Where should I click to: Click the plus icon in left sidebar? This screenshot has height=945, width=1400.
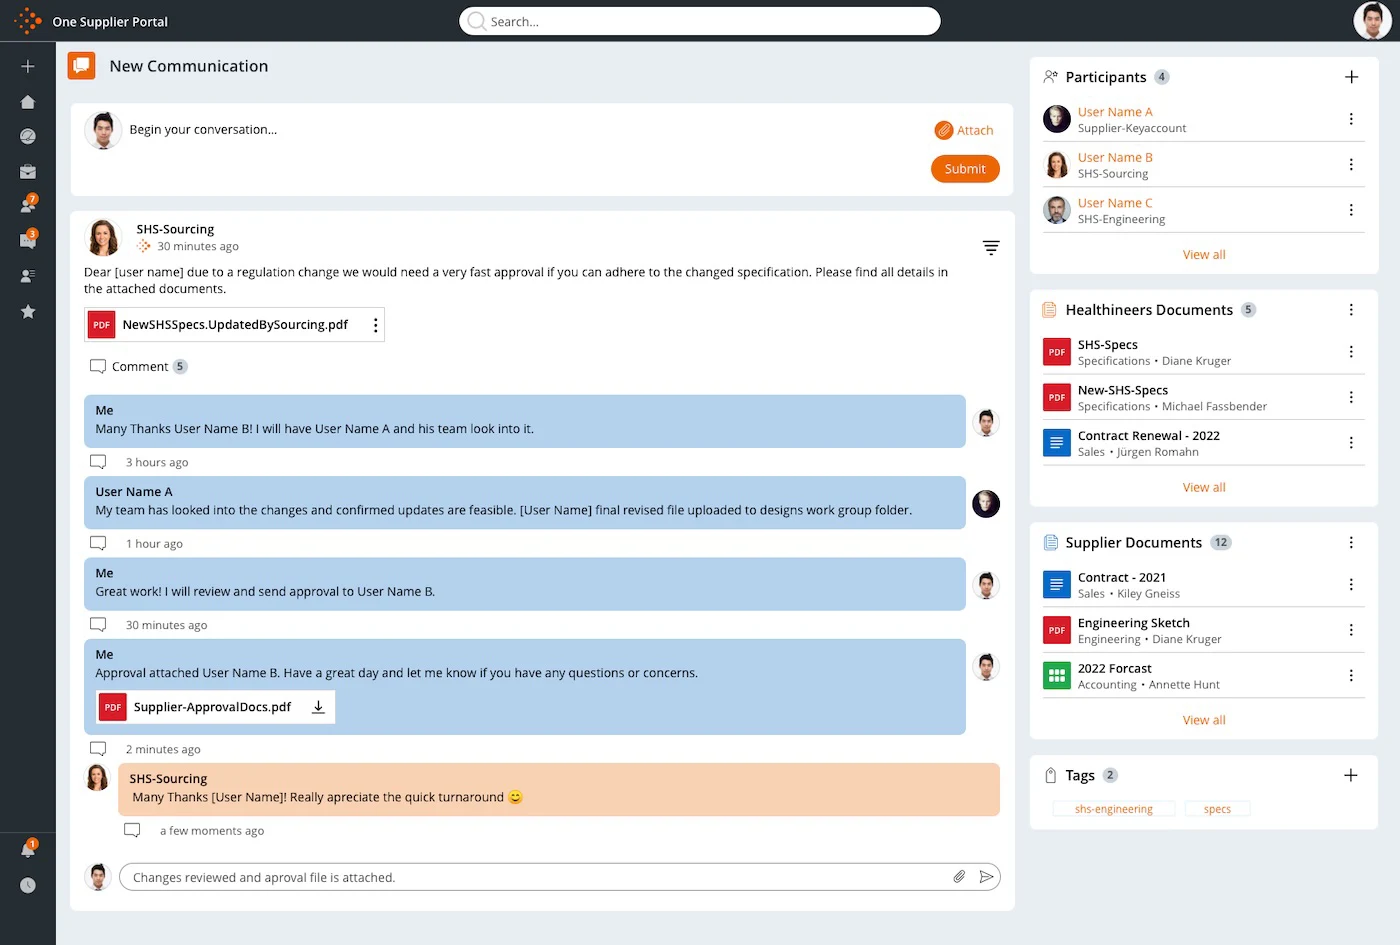[28, 66]
